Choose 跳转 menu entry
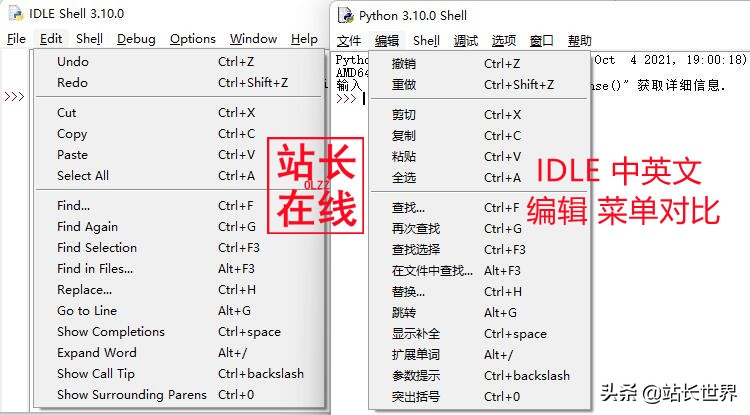The image size is (750, 415). [479, 313]
